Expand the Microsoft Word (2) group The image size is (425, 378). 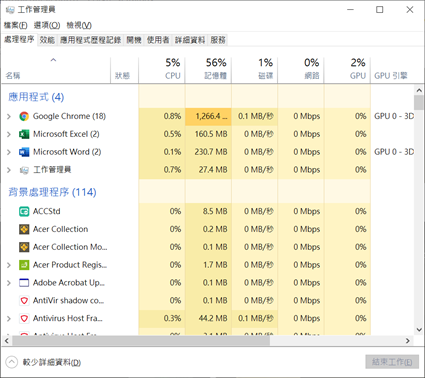coord(9,152)
